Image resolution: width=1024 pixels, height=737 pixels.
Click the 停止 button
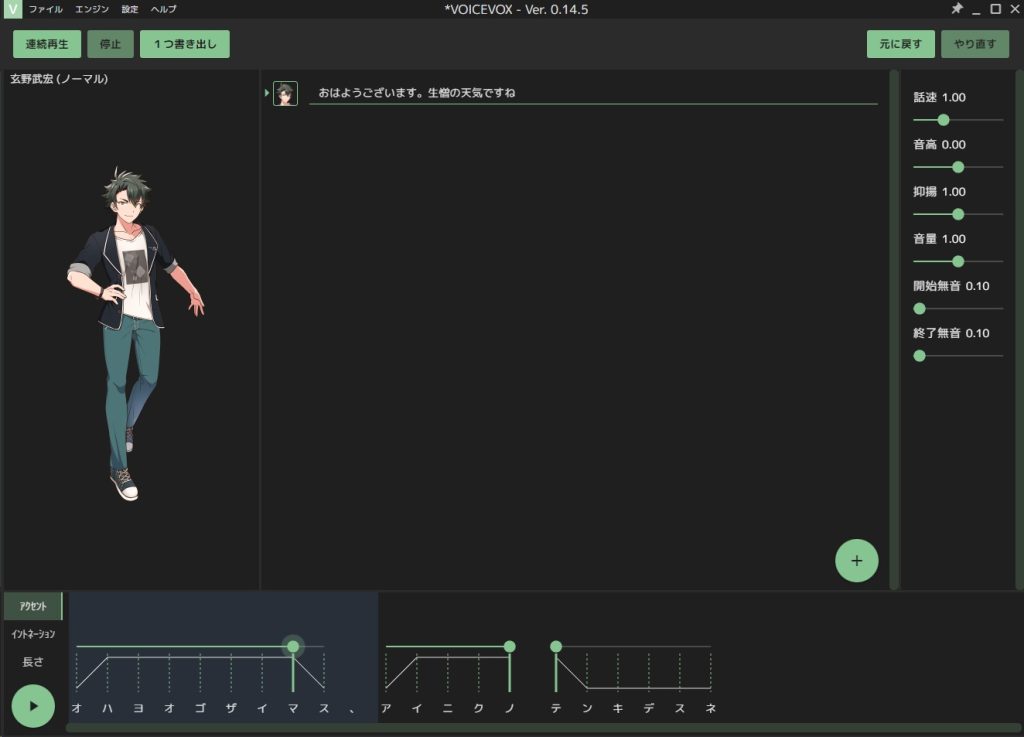coord(110,44)
